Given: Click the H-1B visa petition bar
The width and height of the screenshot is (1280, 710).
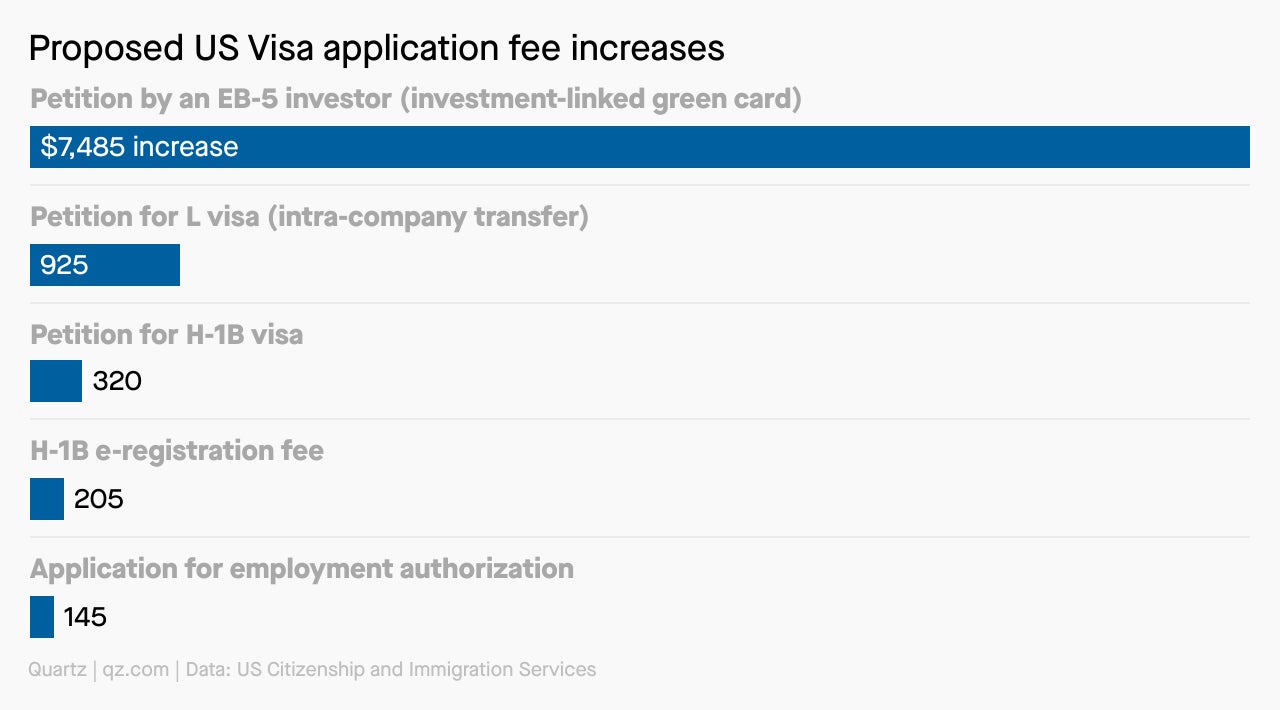Looking at the screenshot, I should tap(56, 381).
